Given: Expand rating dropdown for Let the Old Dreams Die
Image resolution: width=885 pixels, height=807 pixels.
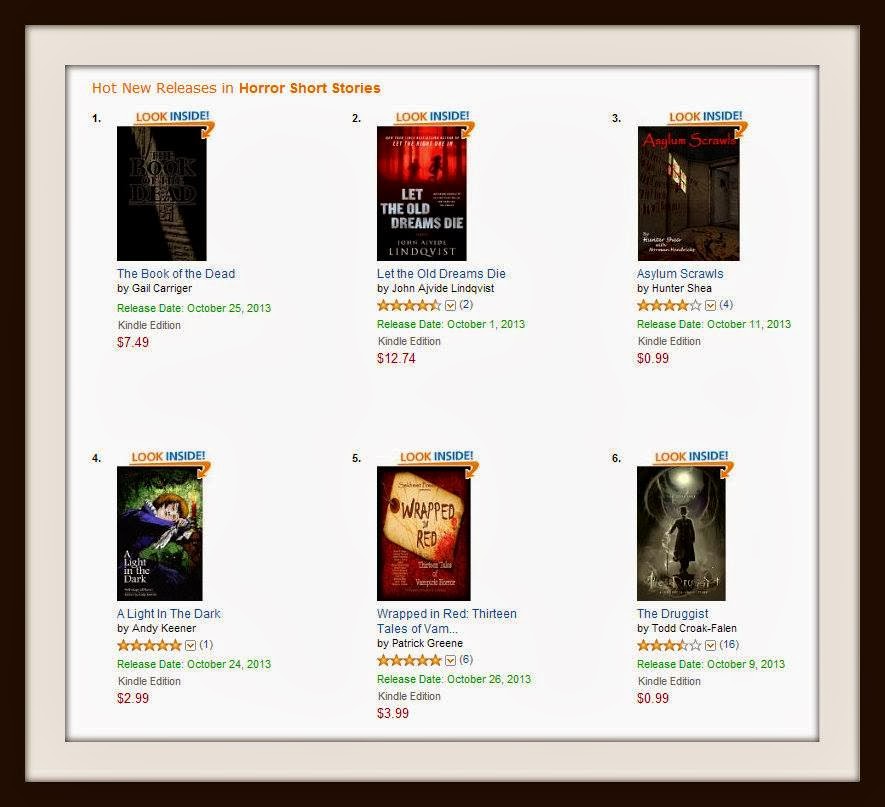Looking at the screenshot, I should (x=450, y=305).
